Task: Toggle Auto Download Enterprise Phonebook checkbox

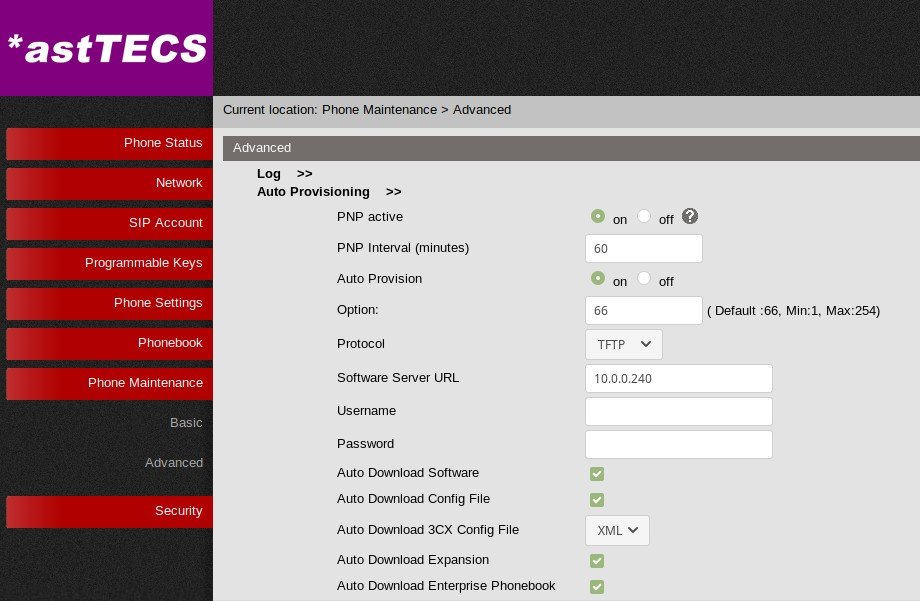Action: (597, 586)
